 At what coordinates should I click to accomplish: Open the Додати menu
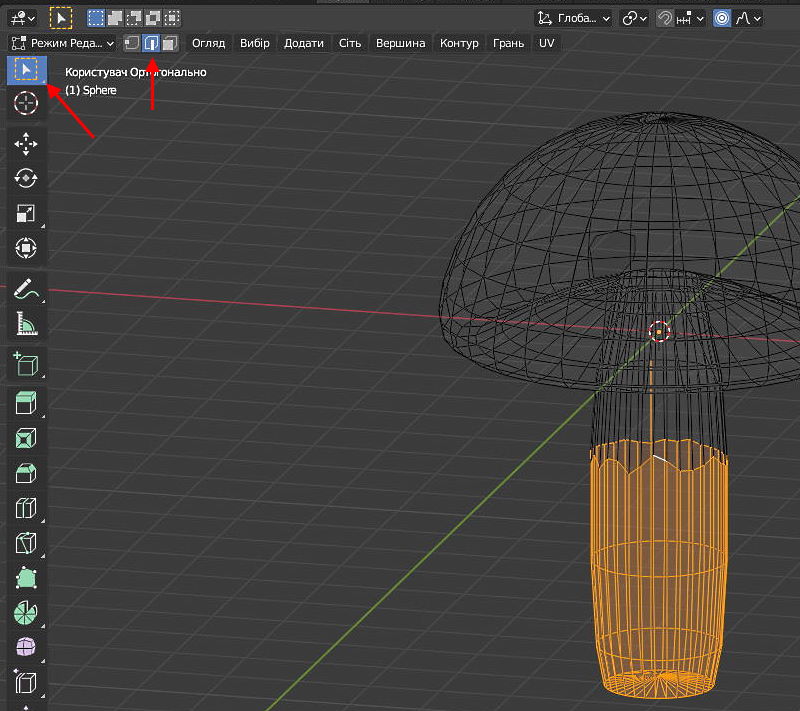coord(304,43)
